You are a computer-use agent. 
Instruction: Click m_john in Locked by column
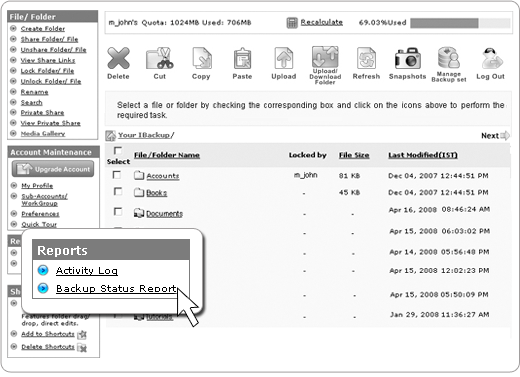click(x=306, y=175)
